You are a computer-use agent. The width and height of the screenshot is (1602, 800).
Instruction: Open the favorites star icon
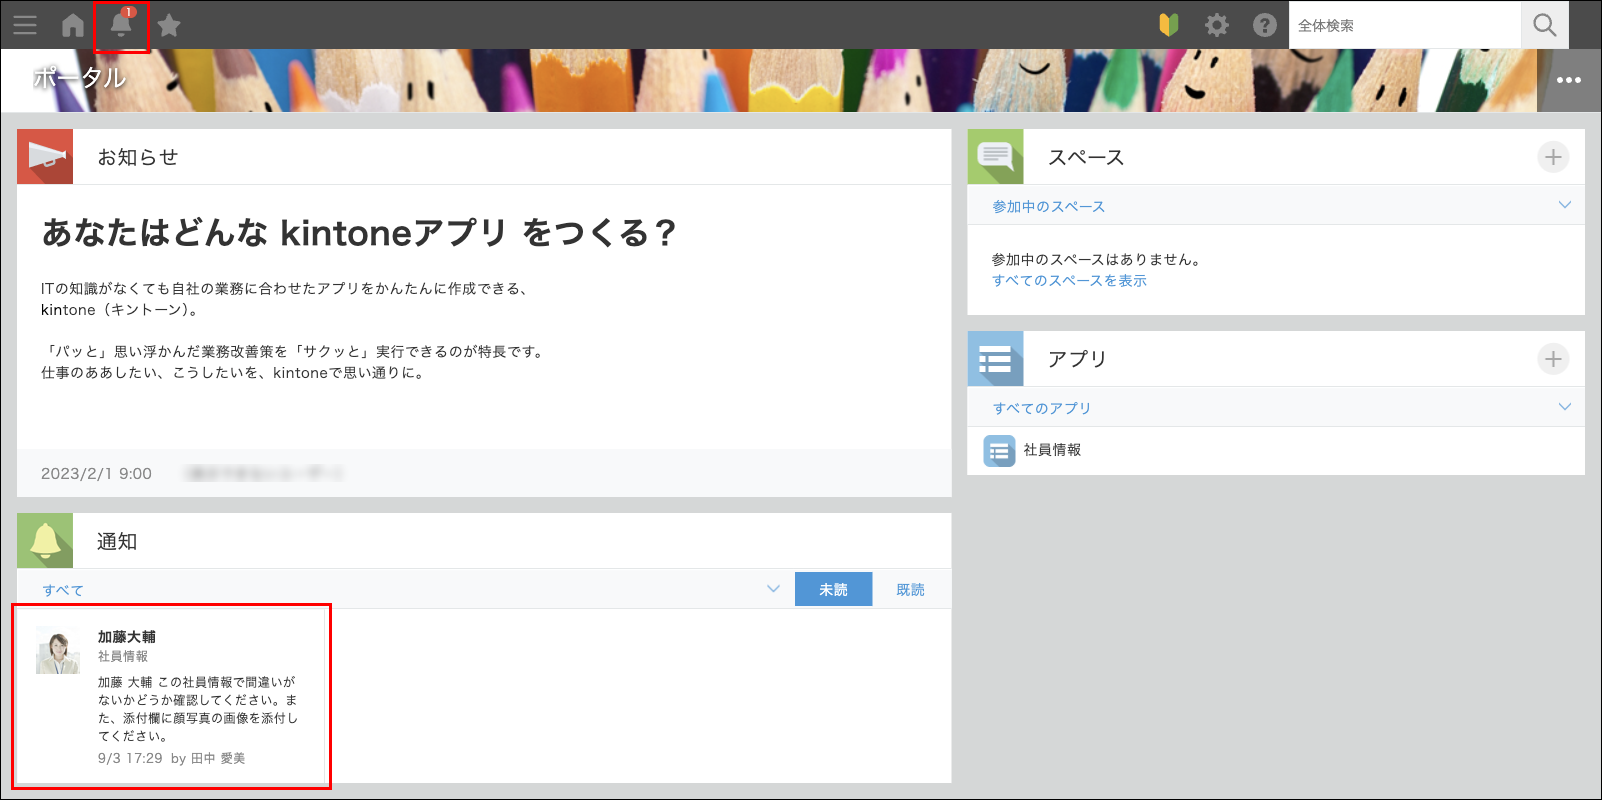coord(169,25)
